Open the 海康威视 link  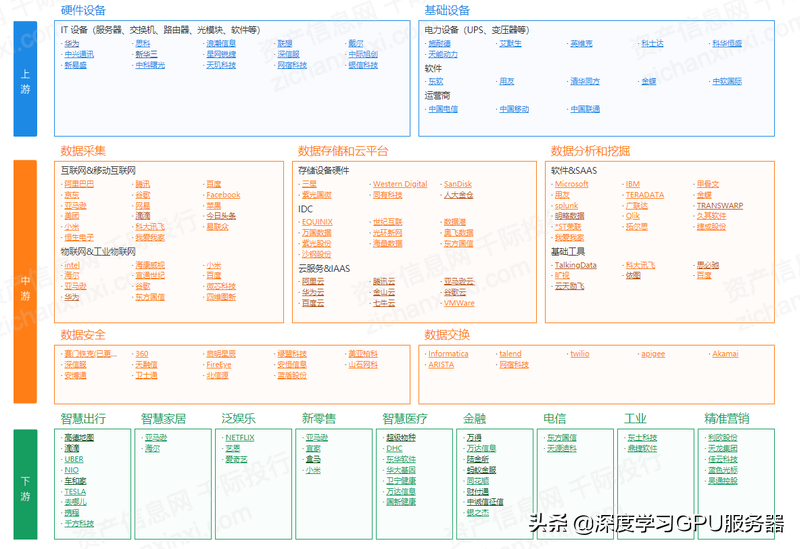click(x=150, y=265)
